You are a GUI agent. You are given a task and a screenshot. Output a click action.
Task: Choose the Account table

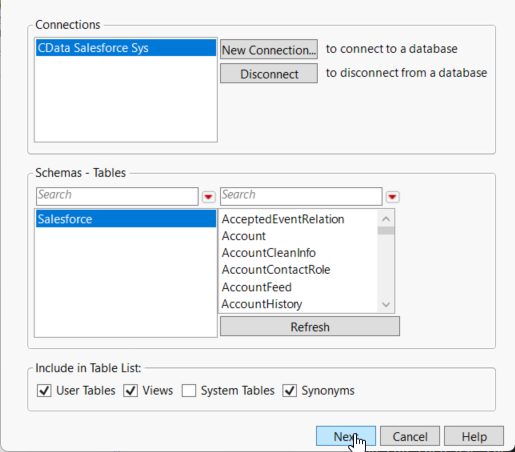coord(244,236)
